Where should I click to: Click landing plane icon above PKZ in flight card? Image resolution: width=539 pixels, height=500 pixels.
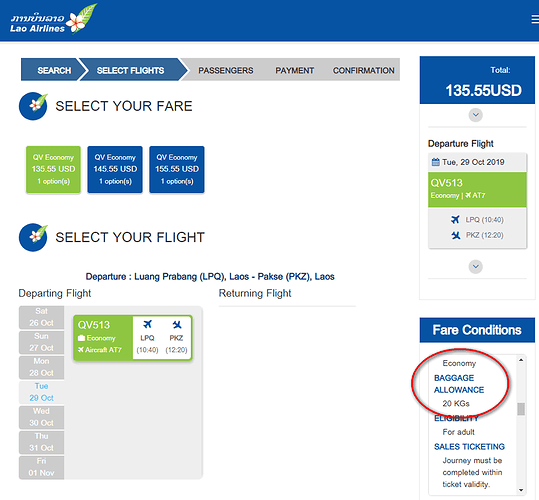point(177,324)
